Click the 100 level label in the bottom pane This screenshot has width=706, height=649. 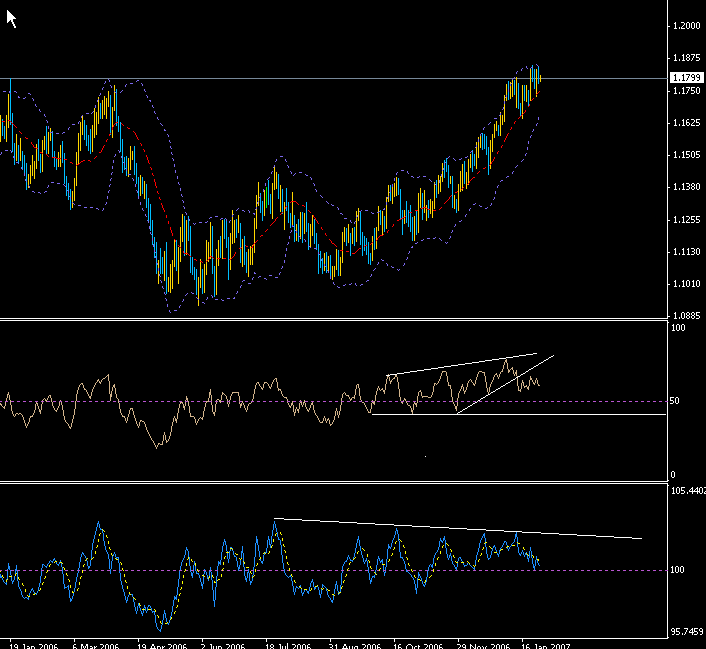(x=677, y=570)
